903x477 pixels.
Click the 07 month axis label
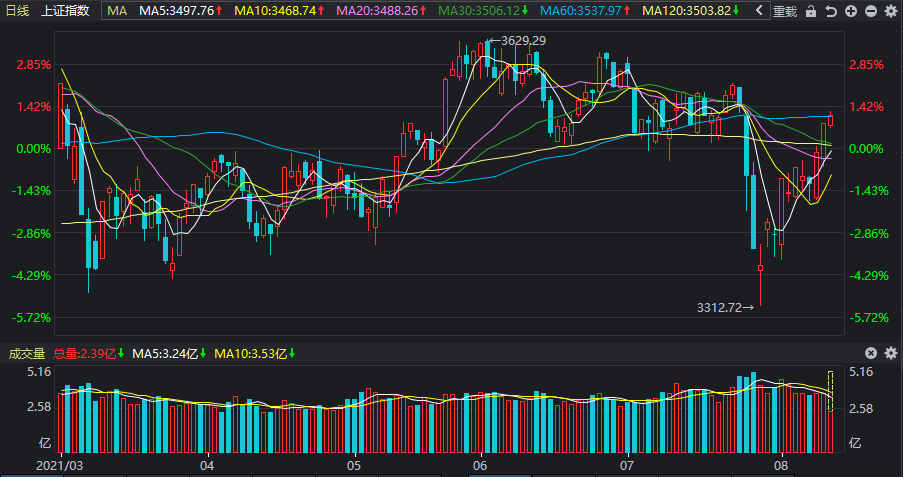pos(627,465)
